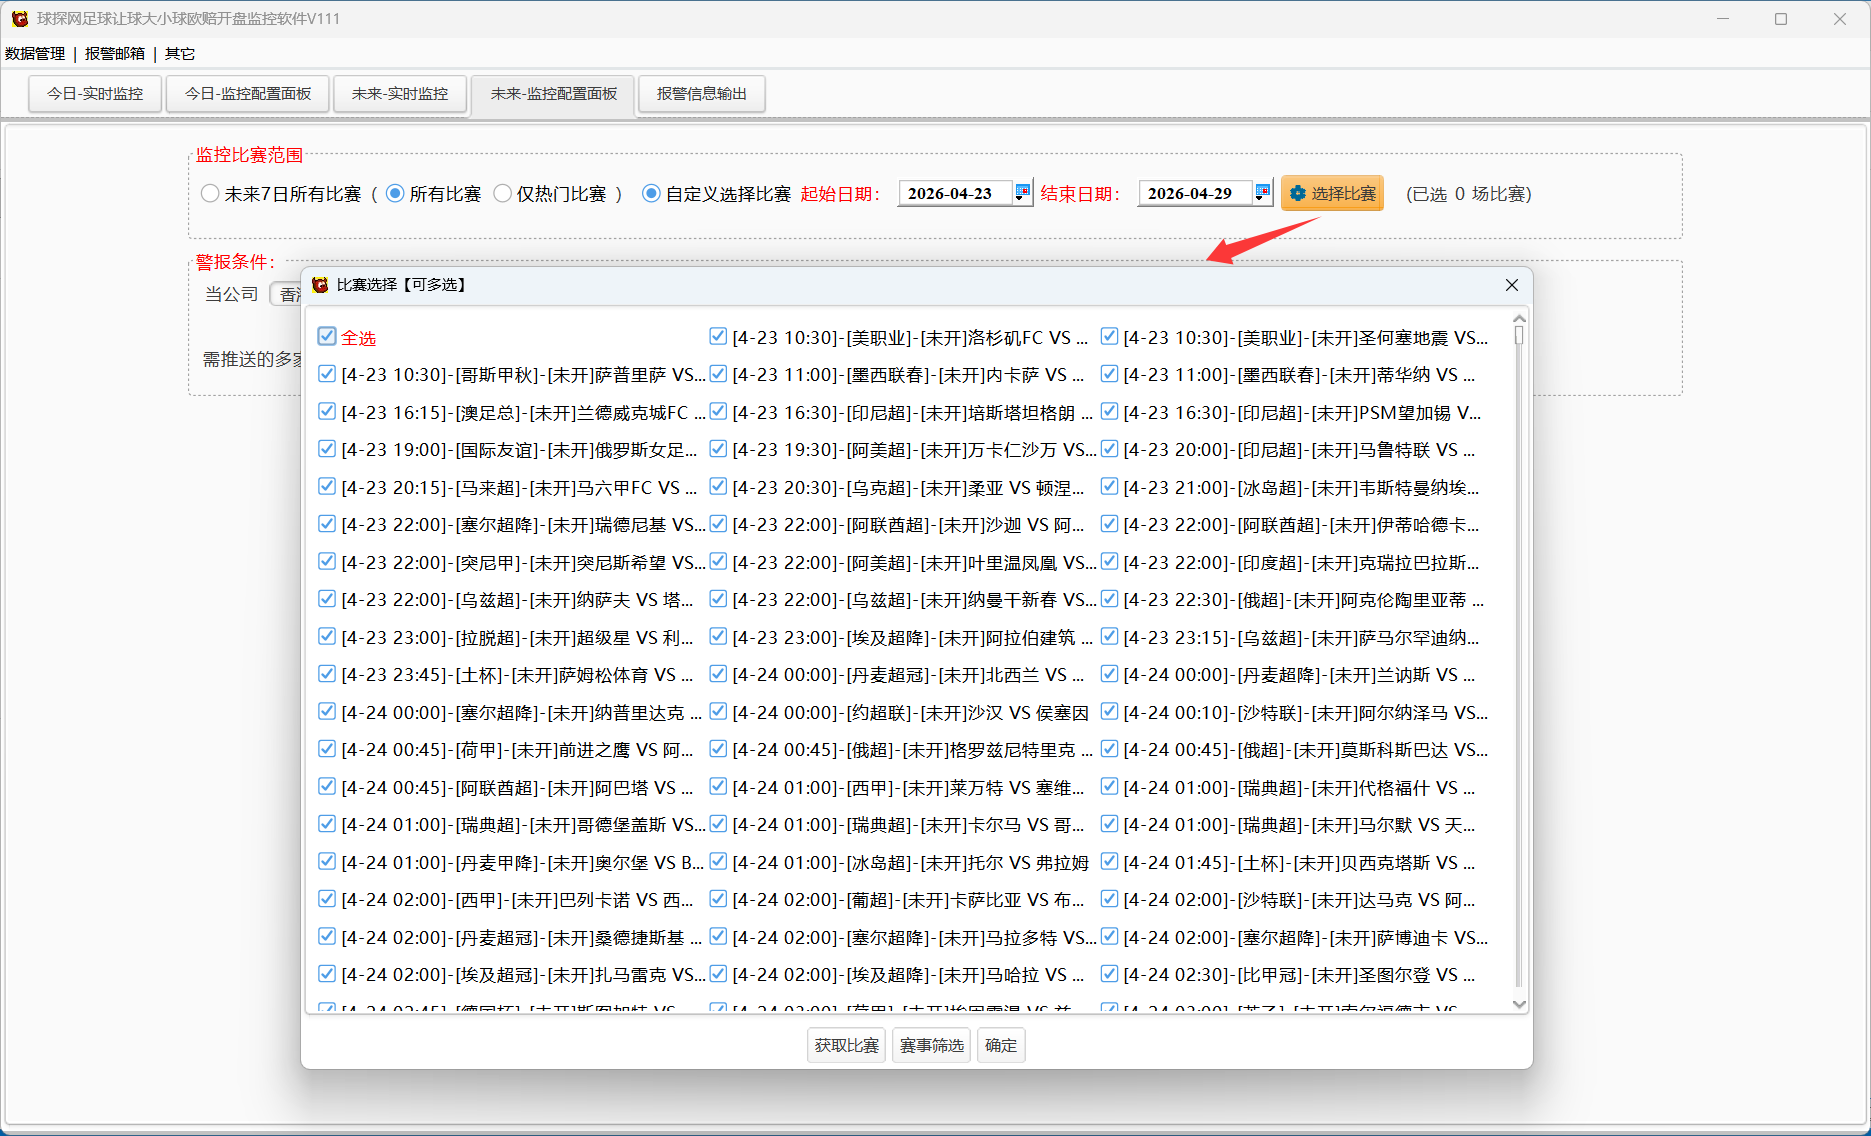The image size is (1871, 1136).
Task: Uncheck 4-24 01:00 冰岛超 托尔 VS 弗拉姆
Action: 718,862
